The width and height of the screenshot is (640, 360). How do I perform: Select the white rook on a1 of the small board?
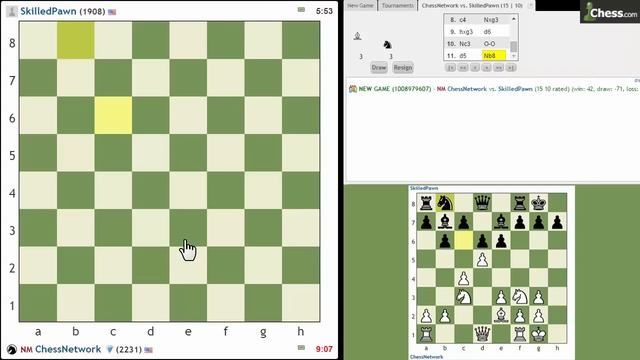(426, 334)
